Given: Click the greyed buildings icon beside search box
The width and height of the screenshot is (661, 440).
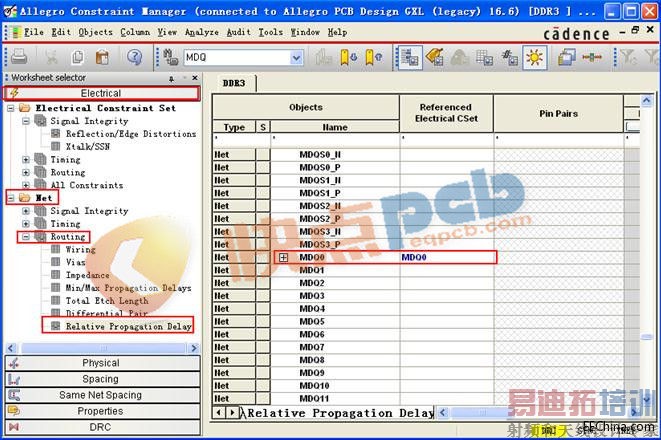Looking at the screenshot, I should click(x=323, y=57).
